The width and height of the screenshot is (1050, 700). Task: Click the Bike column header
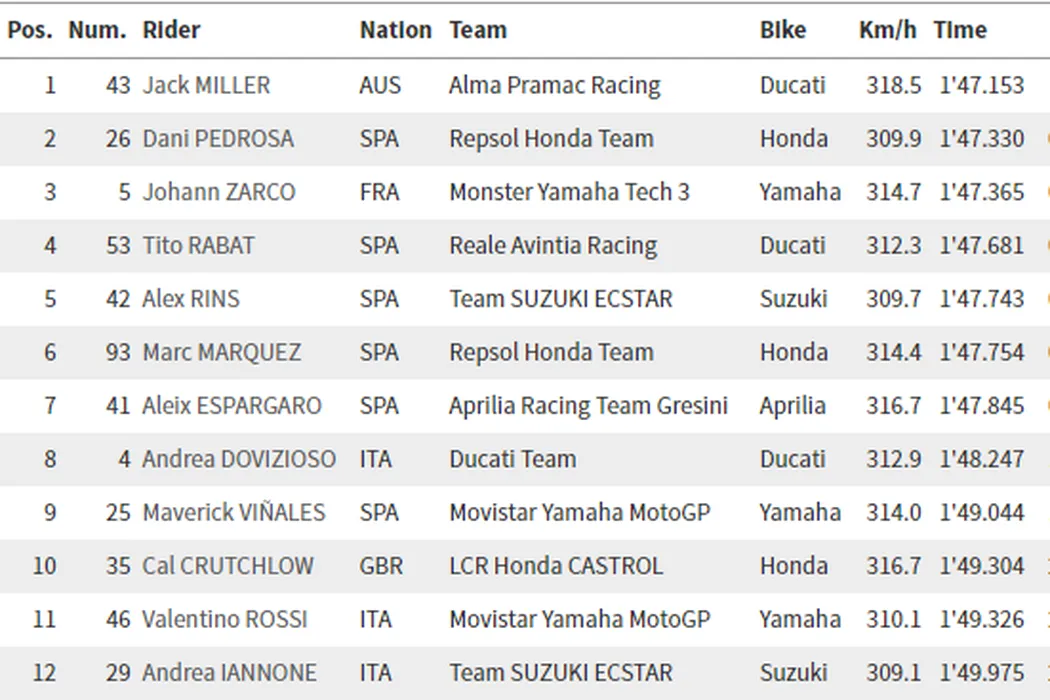pos(782,30)
